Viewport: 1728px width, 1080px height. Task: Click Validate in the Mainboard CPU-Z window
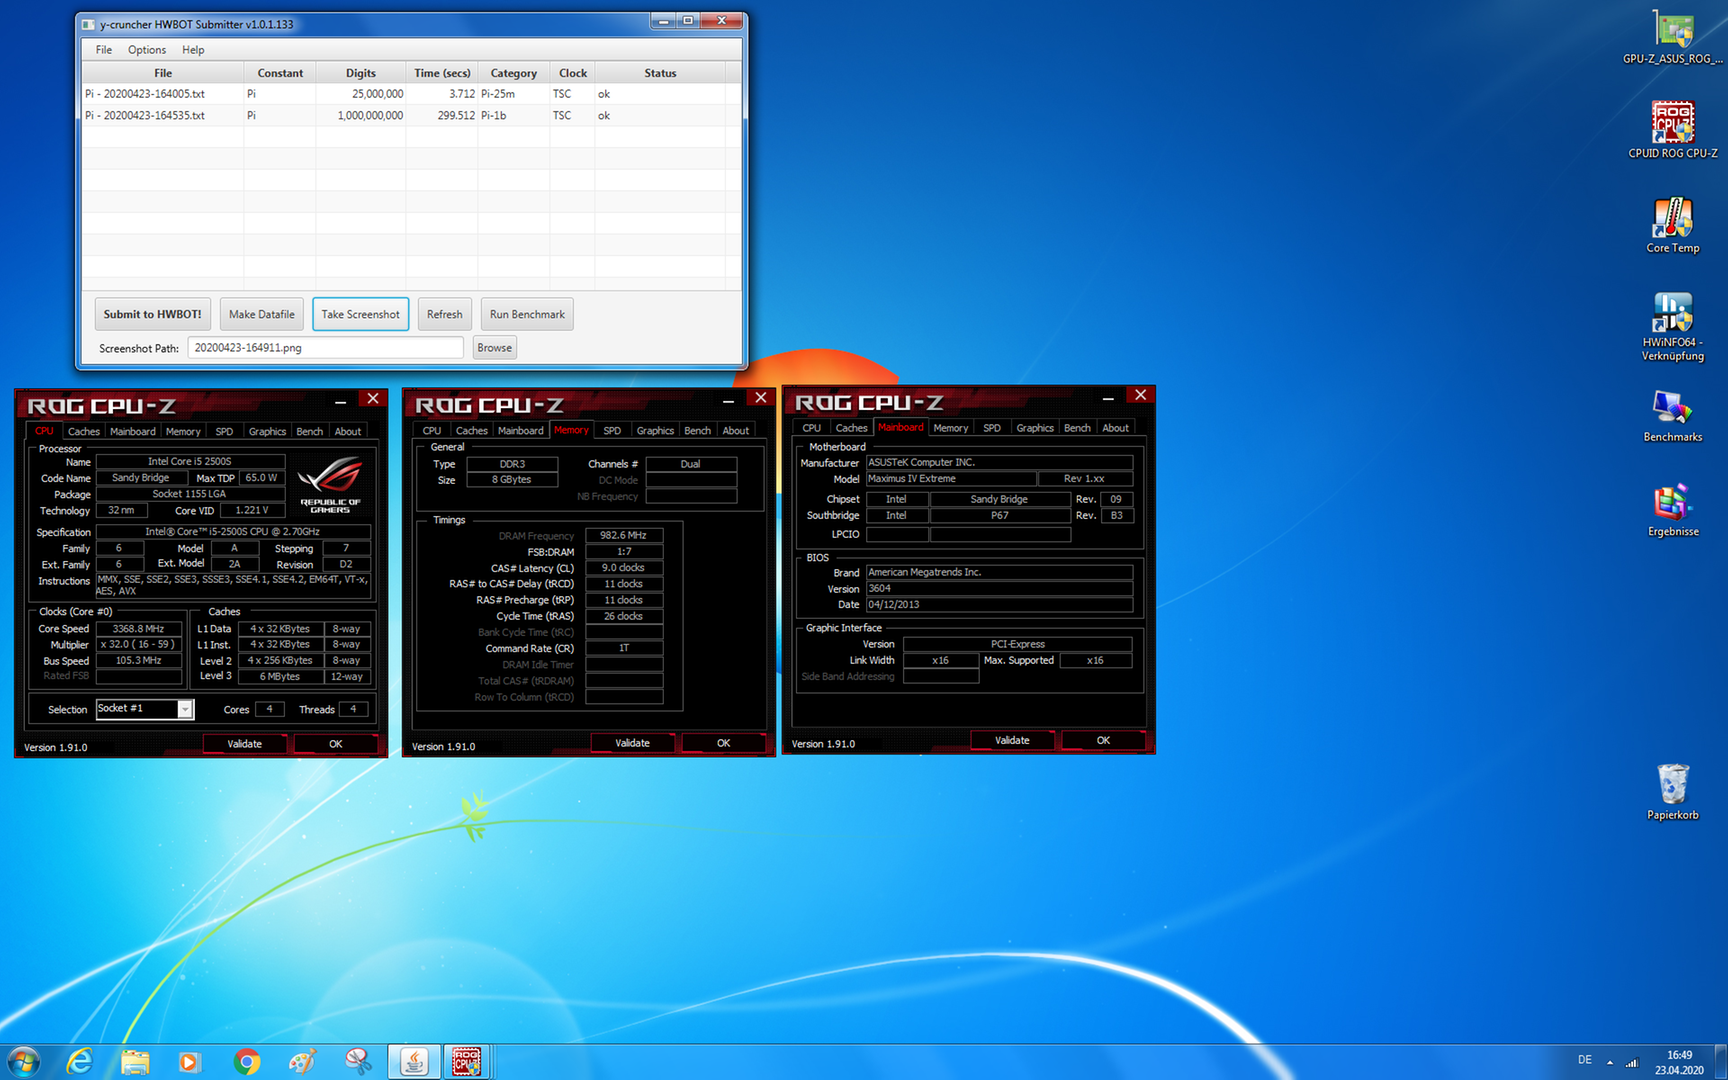1013,740
